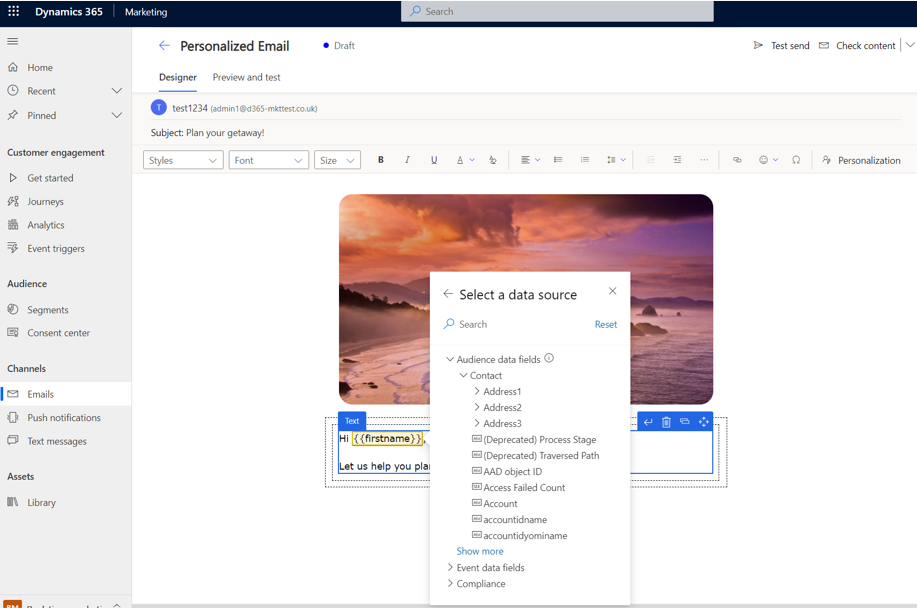
Task: Click the clear formatting icon
Action: click(493, 160)
